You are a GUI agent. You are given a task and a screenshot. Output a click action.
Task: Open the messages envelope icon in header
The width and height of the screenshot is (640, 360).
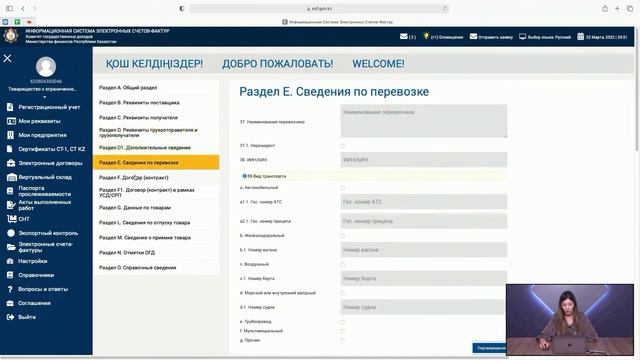pos(404,36)
